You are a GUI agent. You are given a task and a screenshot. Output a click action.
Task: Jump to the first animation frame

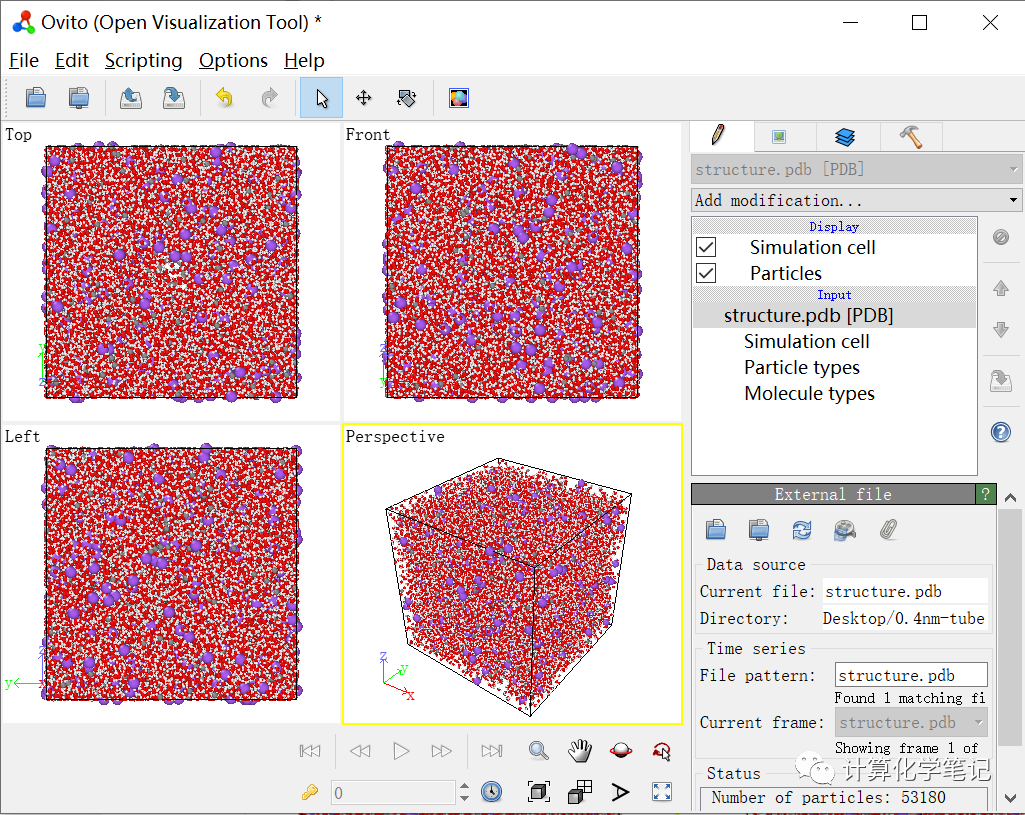point(310,751)
